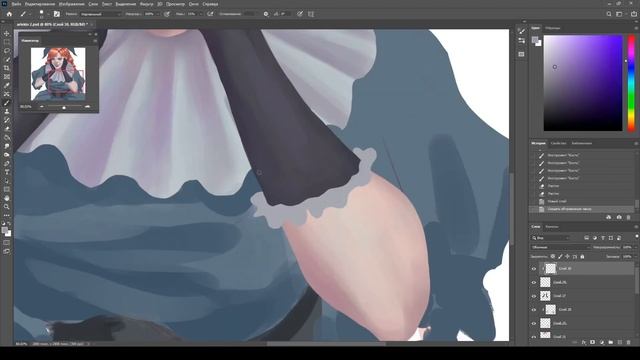Image resolution: width=640 pixels, height=360 pixels.
Task: Open the search icon in the options bar
Action: tap(609, 14)
